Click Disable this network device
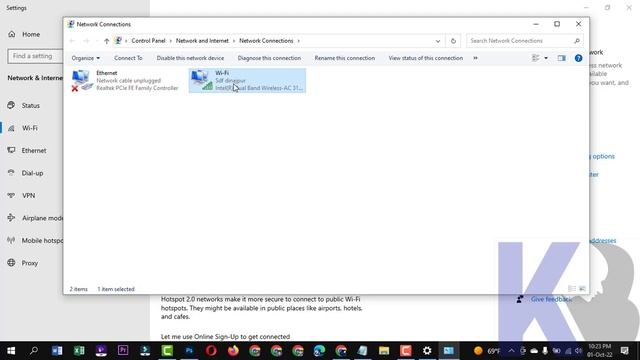640x360 pixels. (190, 58)
